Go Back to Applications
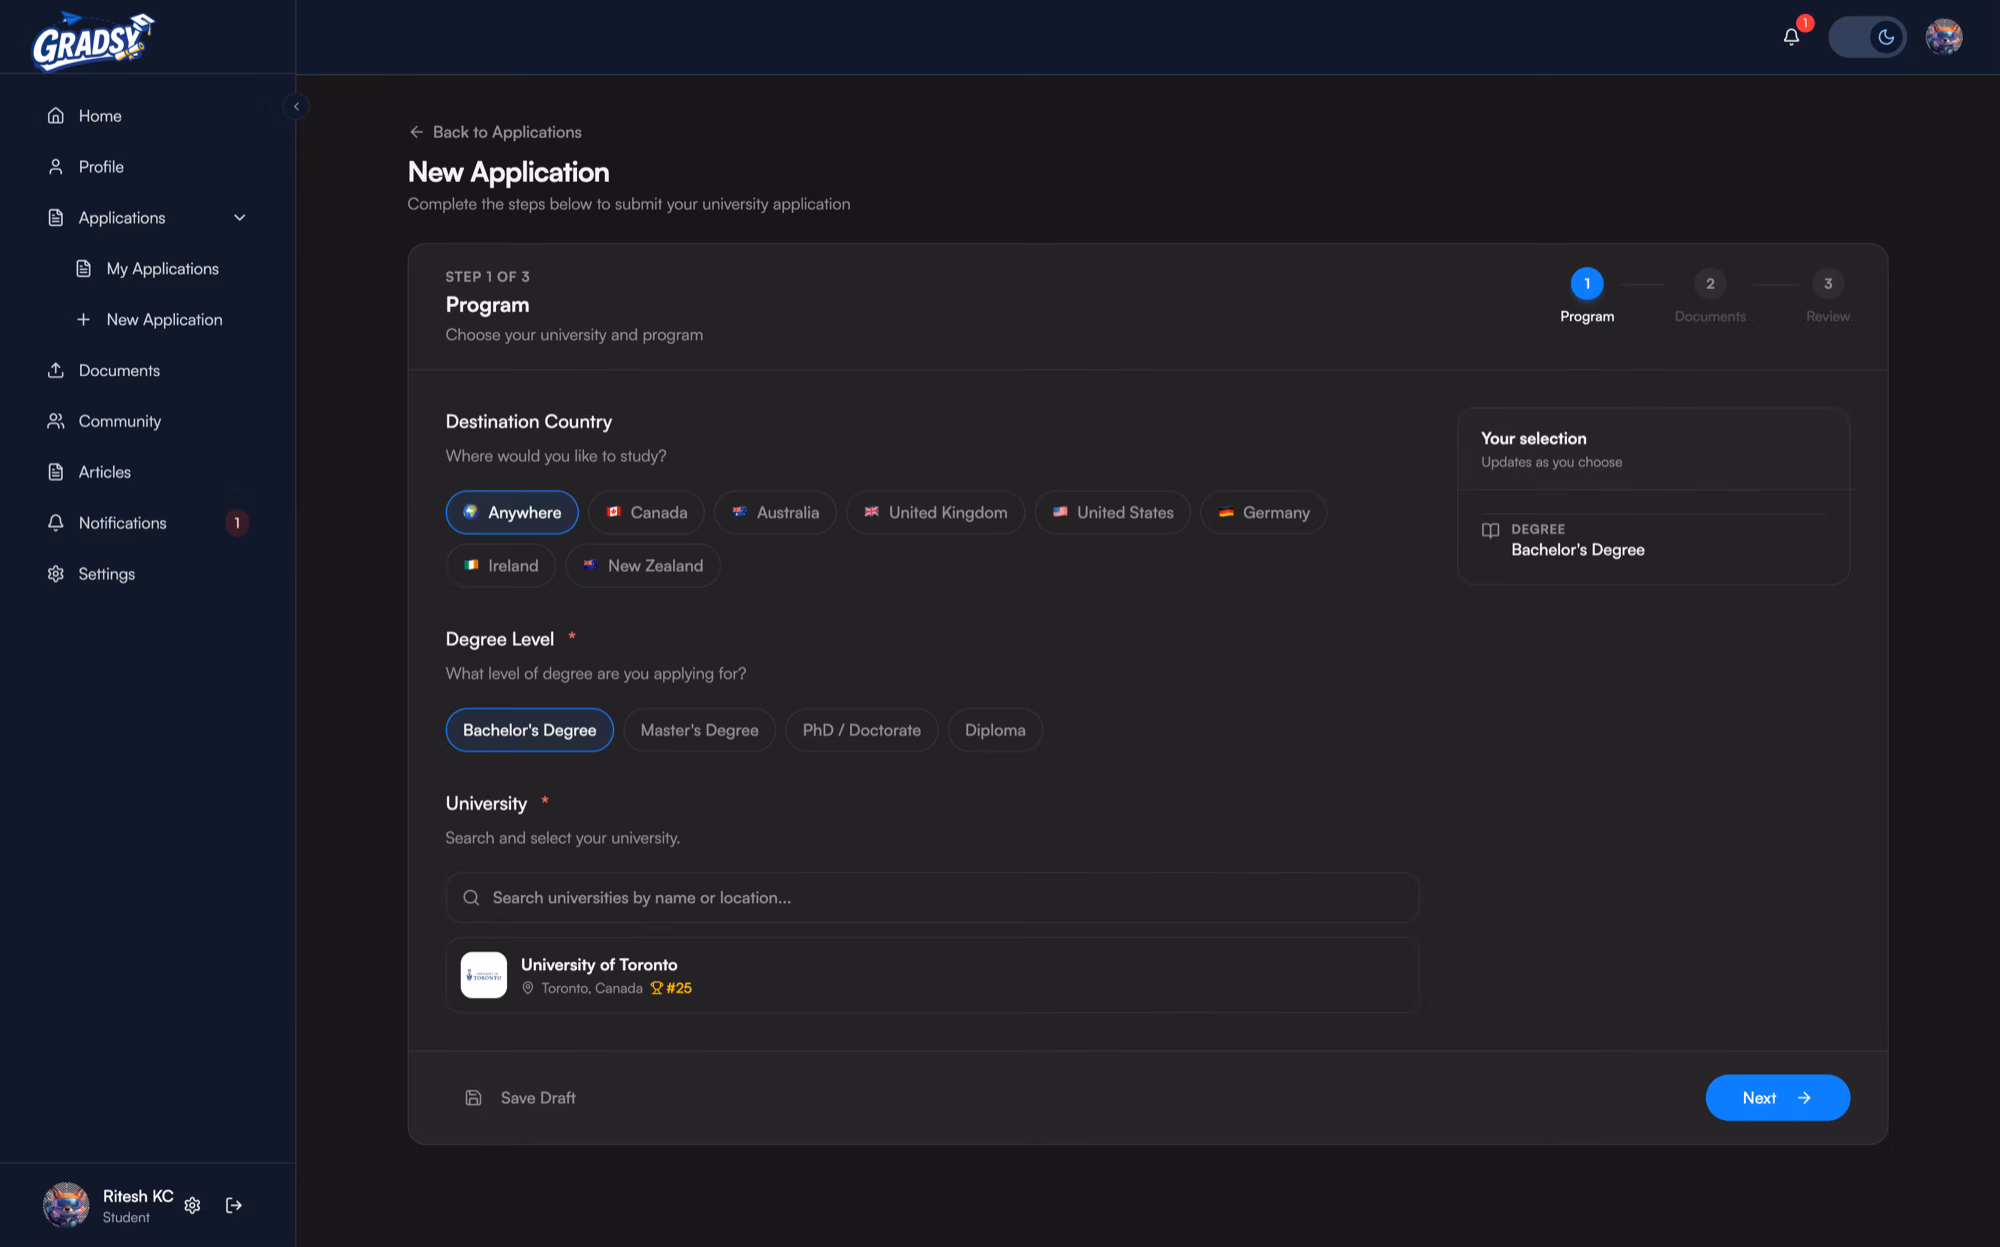The height and width of the screenshot is (1247, 2000). click(x=495, y=132)
